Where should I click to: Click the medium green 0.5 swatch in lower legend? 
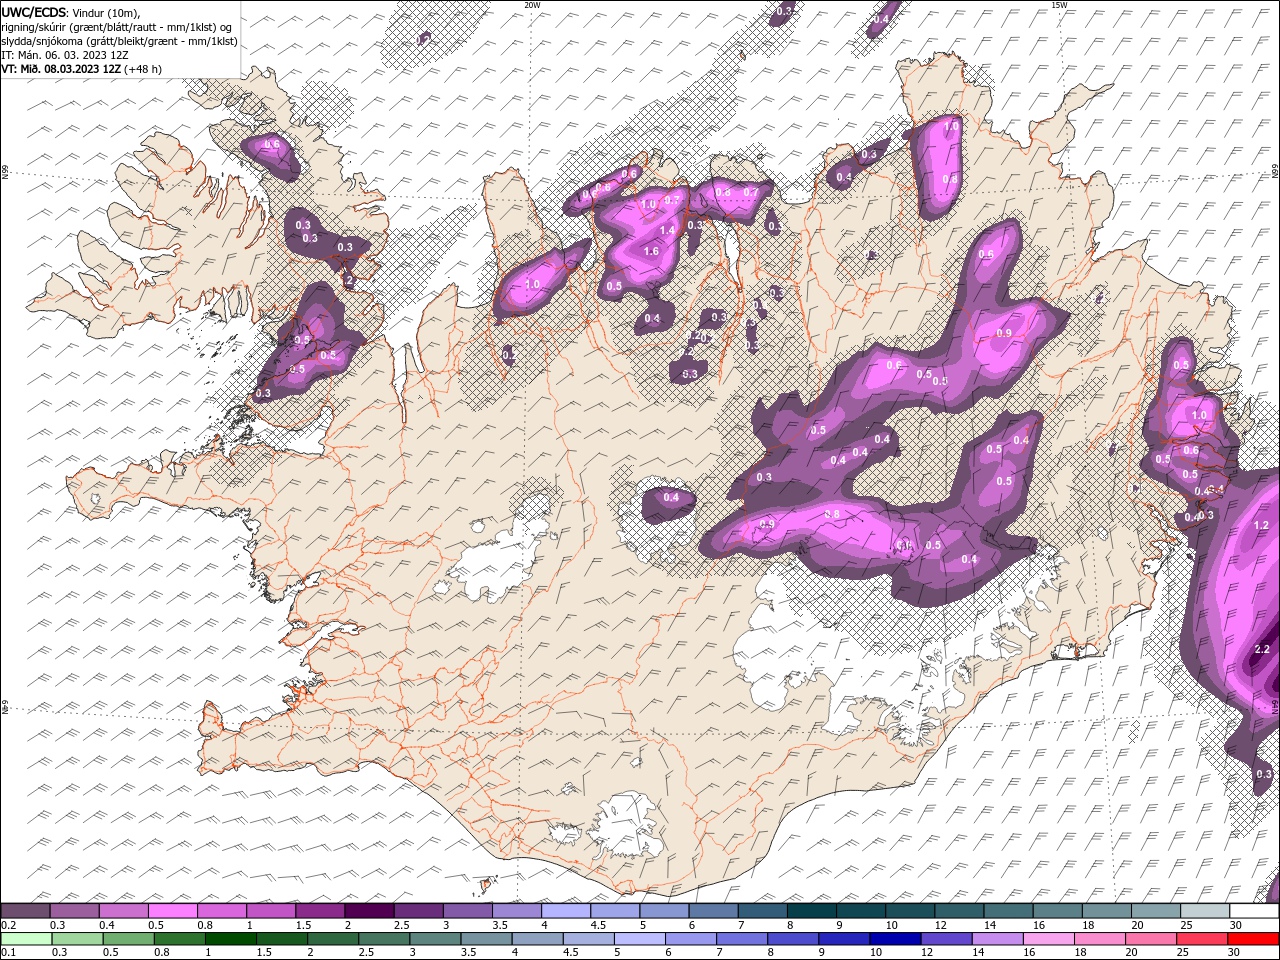point(127,939)
